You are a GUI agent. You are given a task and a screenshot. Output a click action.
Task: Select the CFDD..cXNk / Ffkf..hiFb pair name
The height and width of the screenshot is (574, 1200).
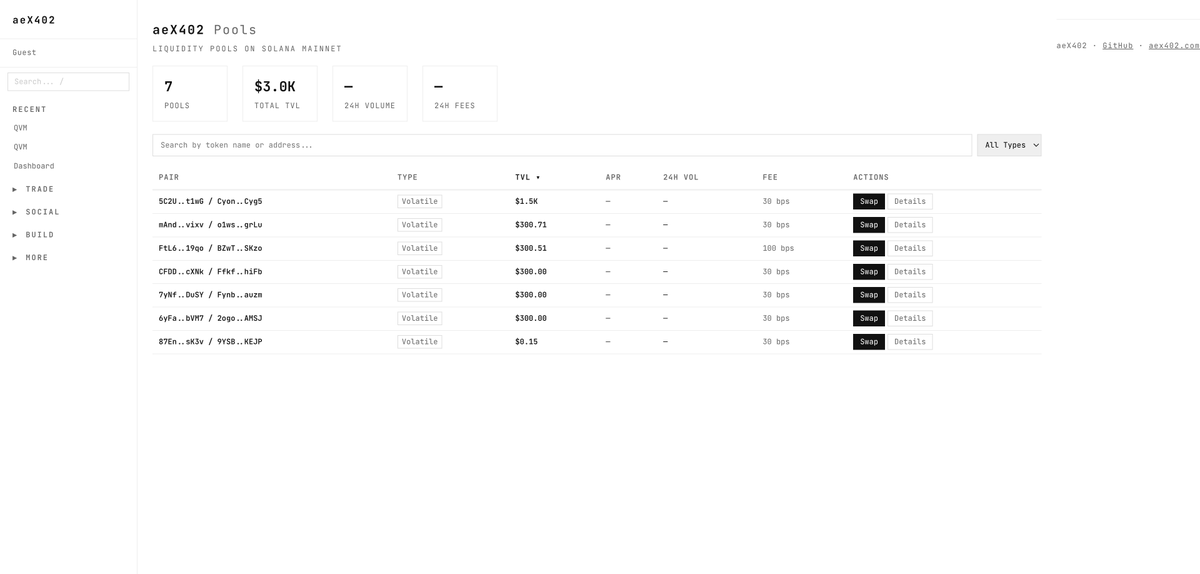[x=210, y=272]
